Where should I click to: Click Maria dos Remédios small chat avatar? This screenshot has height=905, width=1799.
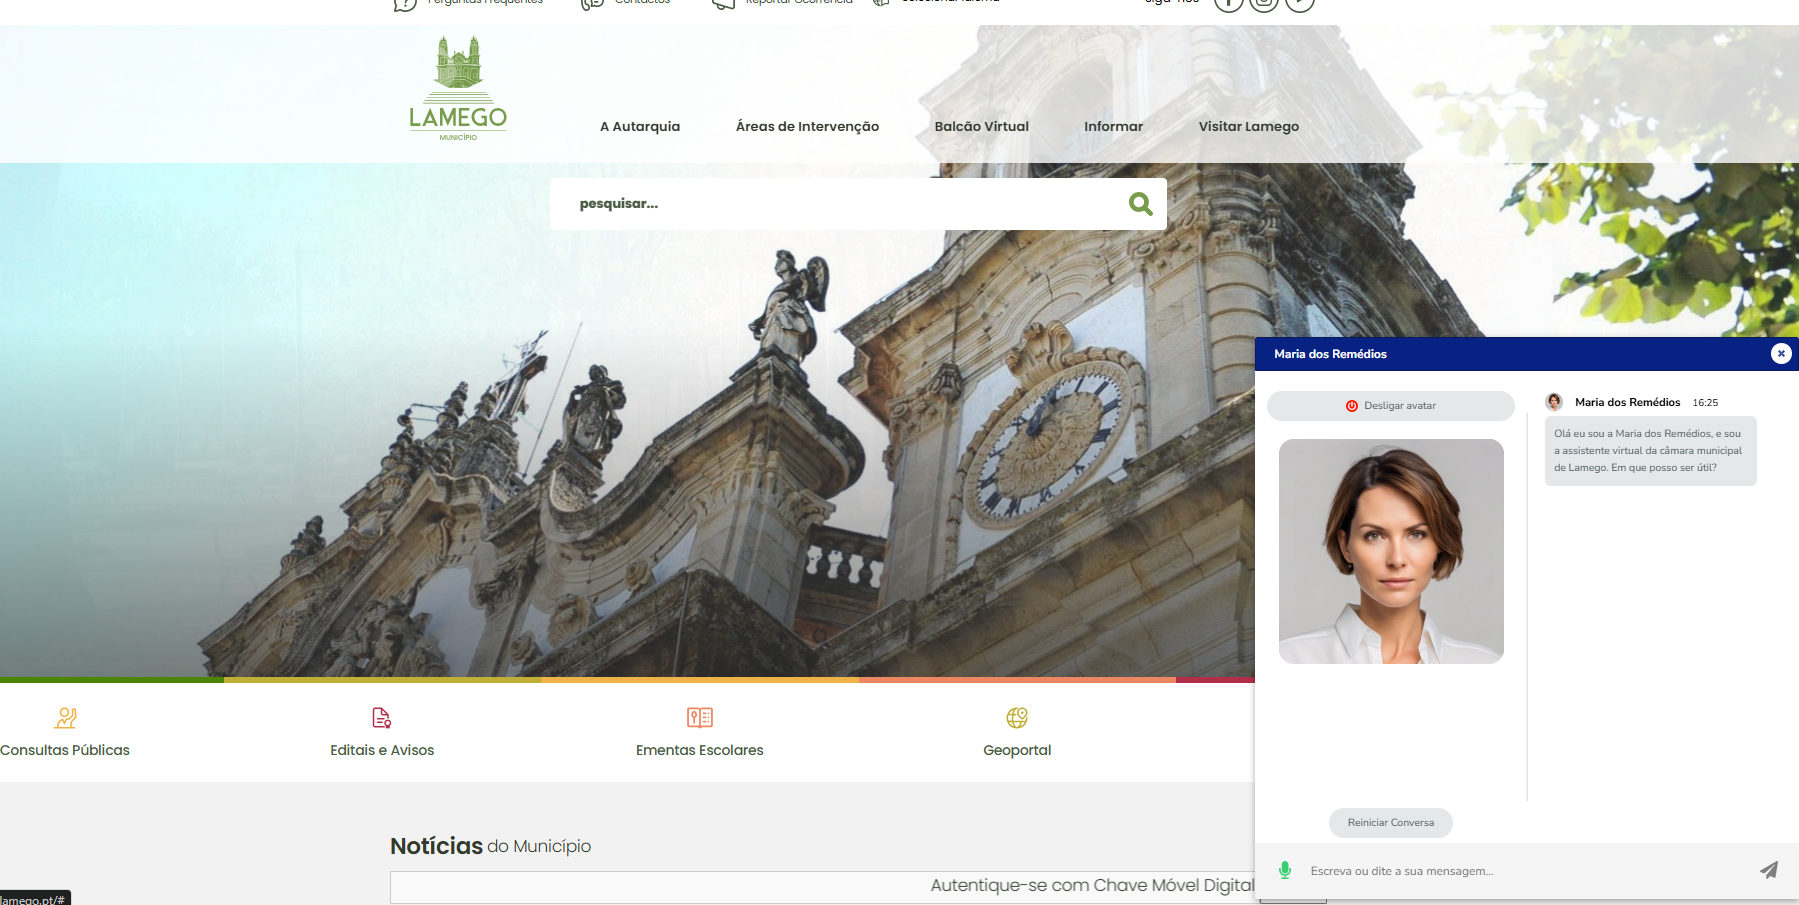point(1554,402)
